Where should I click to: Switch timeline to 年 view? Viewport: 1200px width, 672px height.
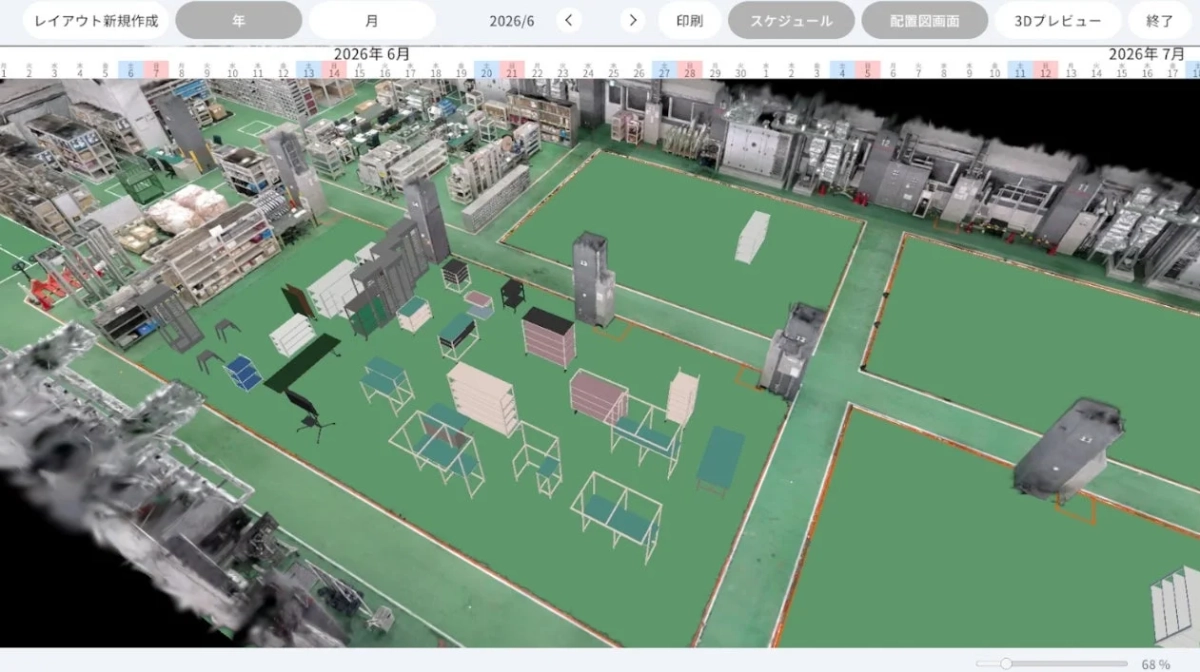click(239, 20)
